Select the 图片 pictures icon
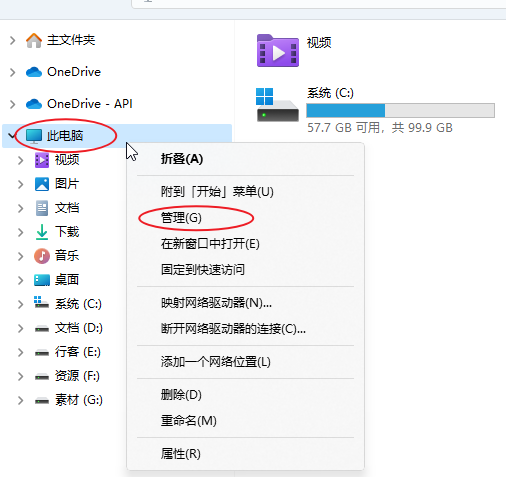The width and height of the screenshot is (506, 477). tap(42, 184)
